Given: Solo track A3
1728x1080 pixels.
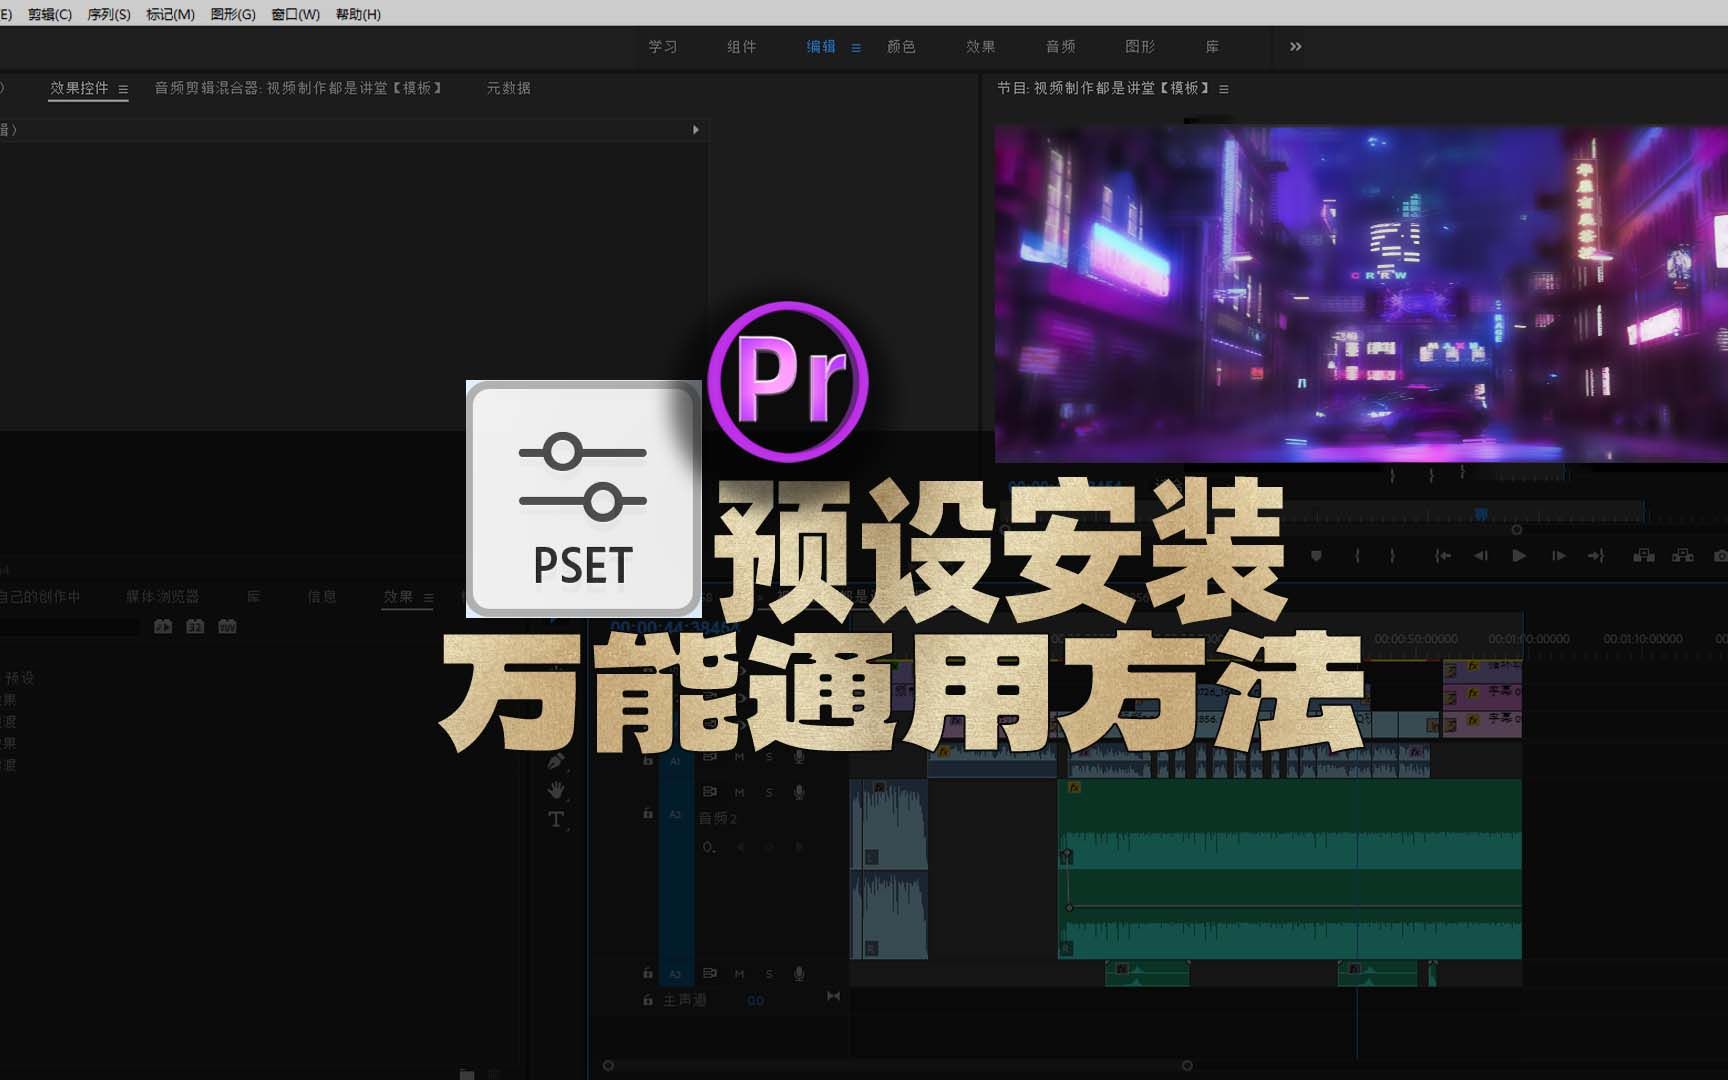Looking at the screenshot, I should (769, 974).
